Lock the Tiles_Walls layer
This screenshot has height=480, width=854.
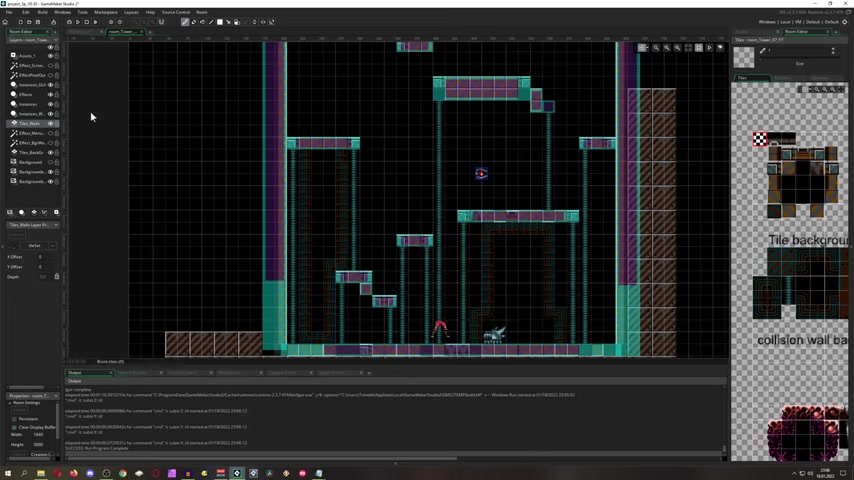[57, 124]
